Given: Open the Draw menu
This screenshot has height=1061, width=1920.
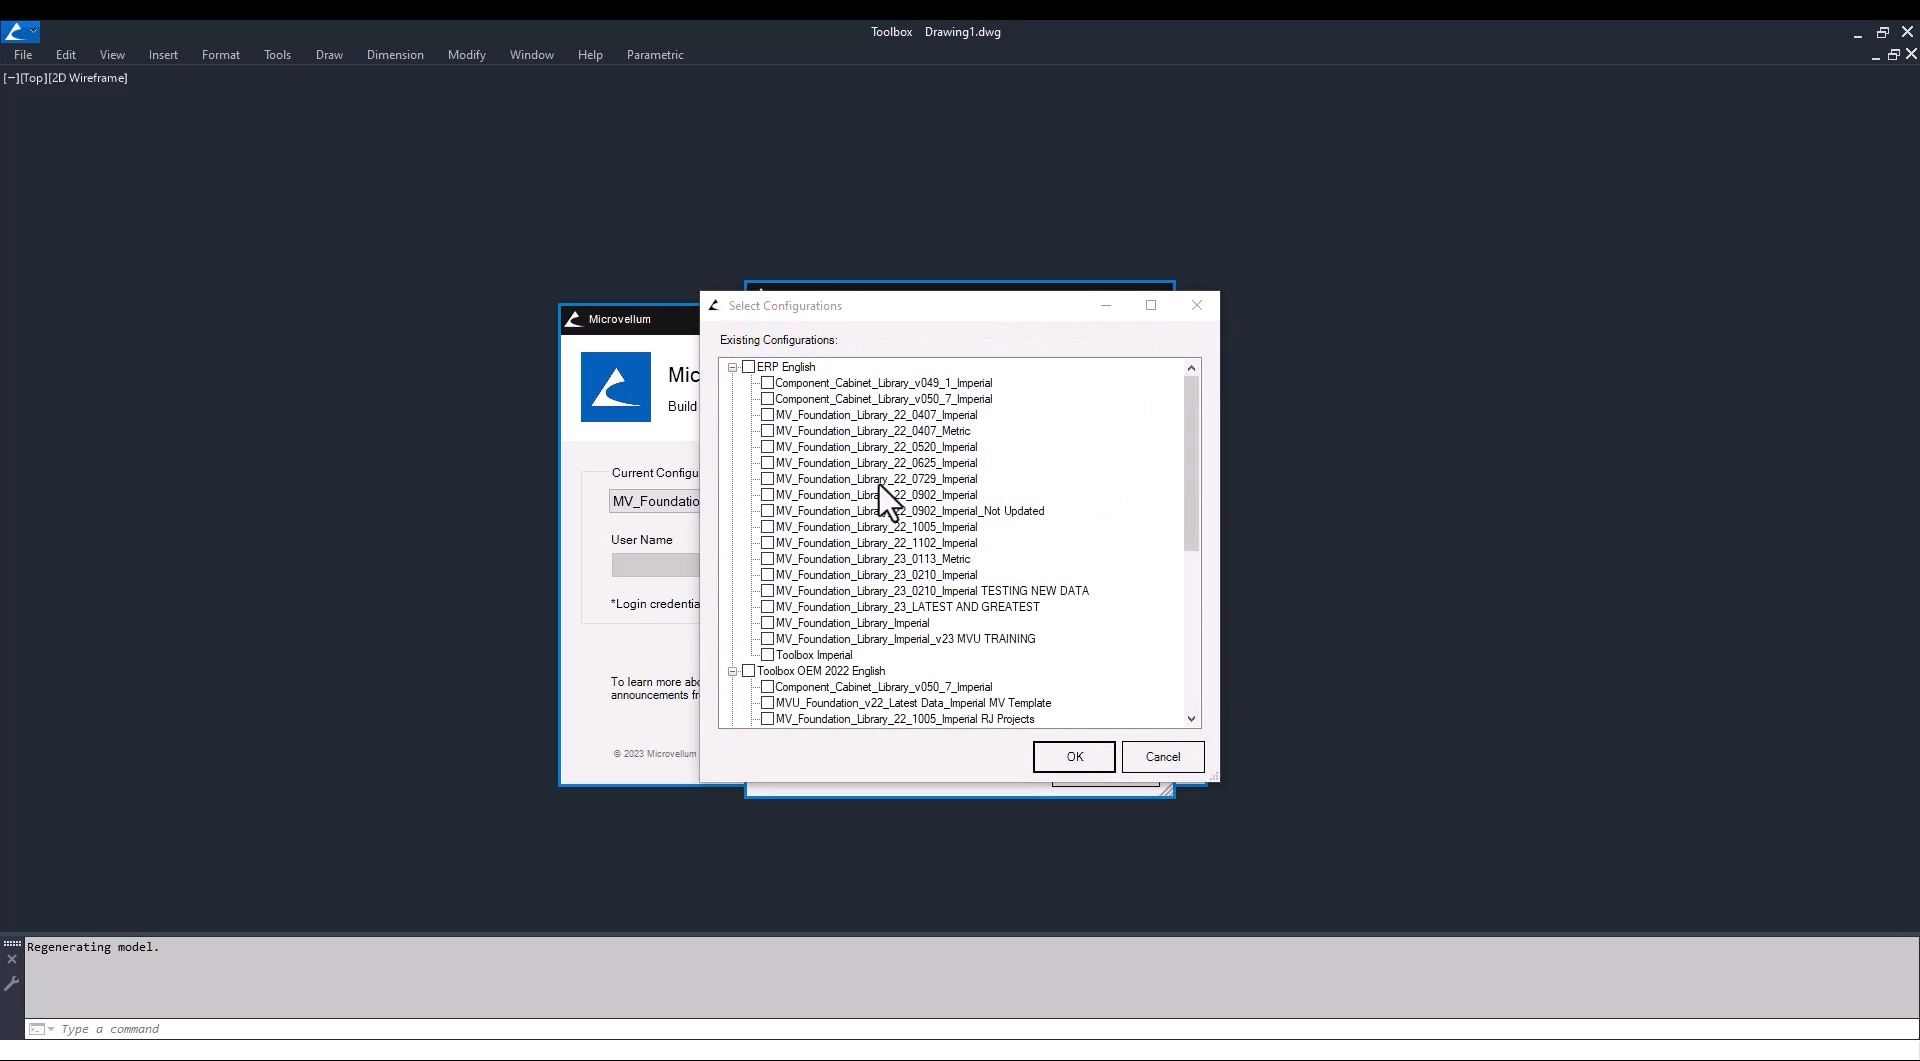Looking at the screenshot, I should click(x=329, y=55).
